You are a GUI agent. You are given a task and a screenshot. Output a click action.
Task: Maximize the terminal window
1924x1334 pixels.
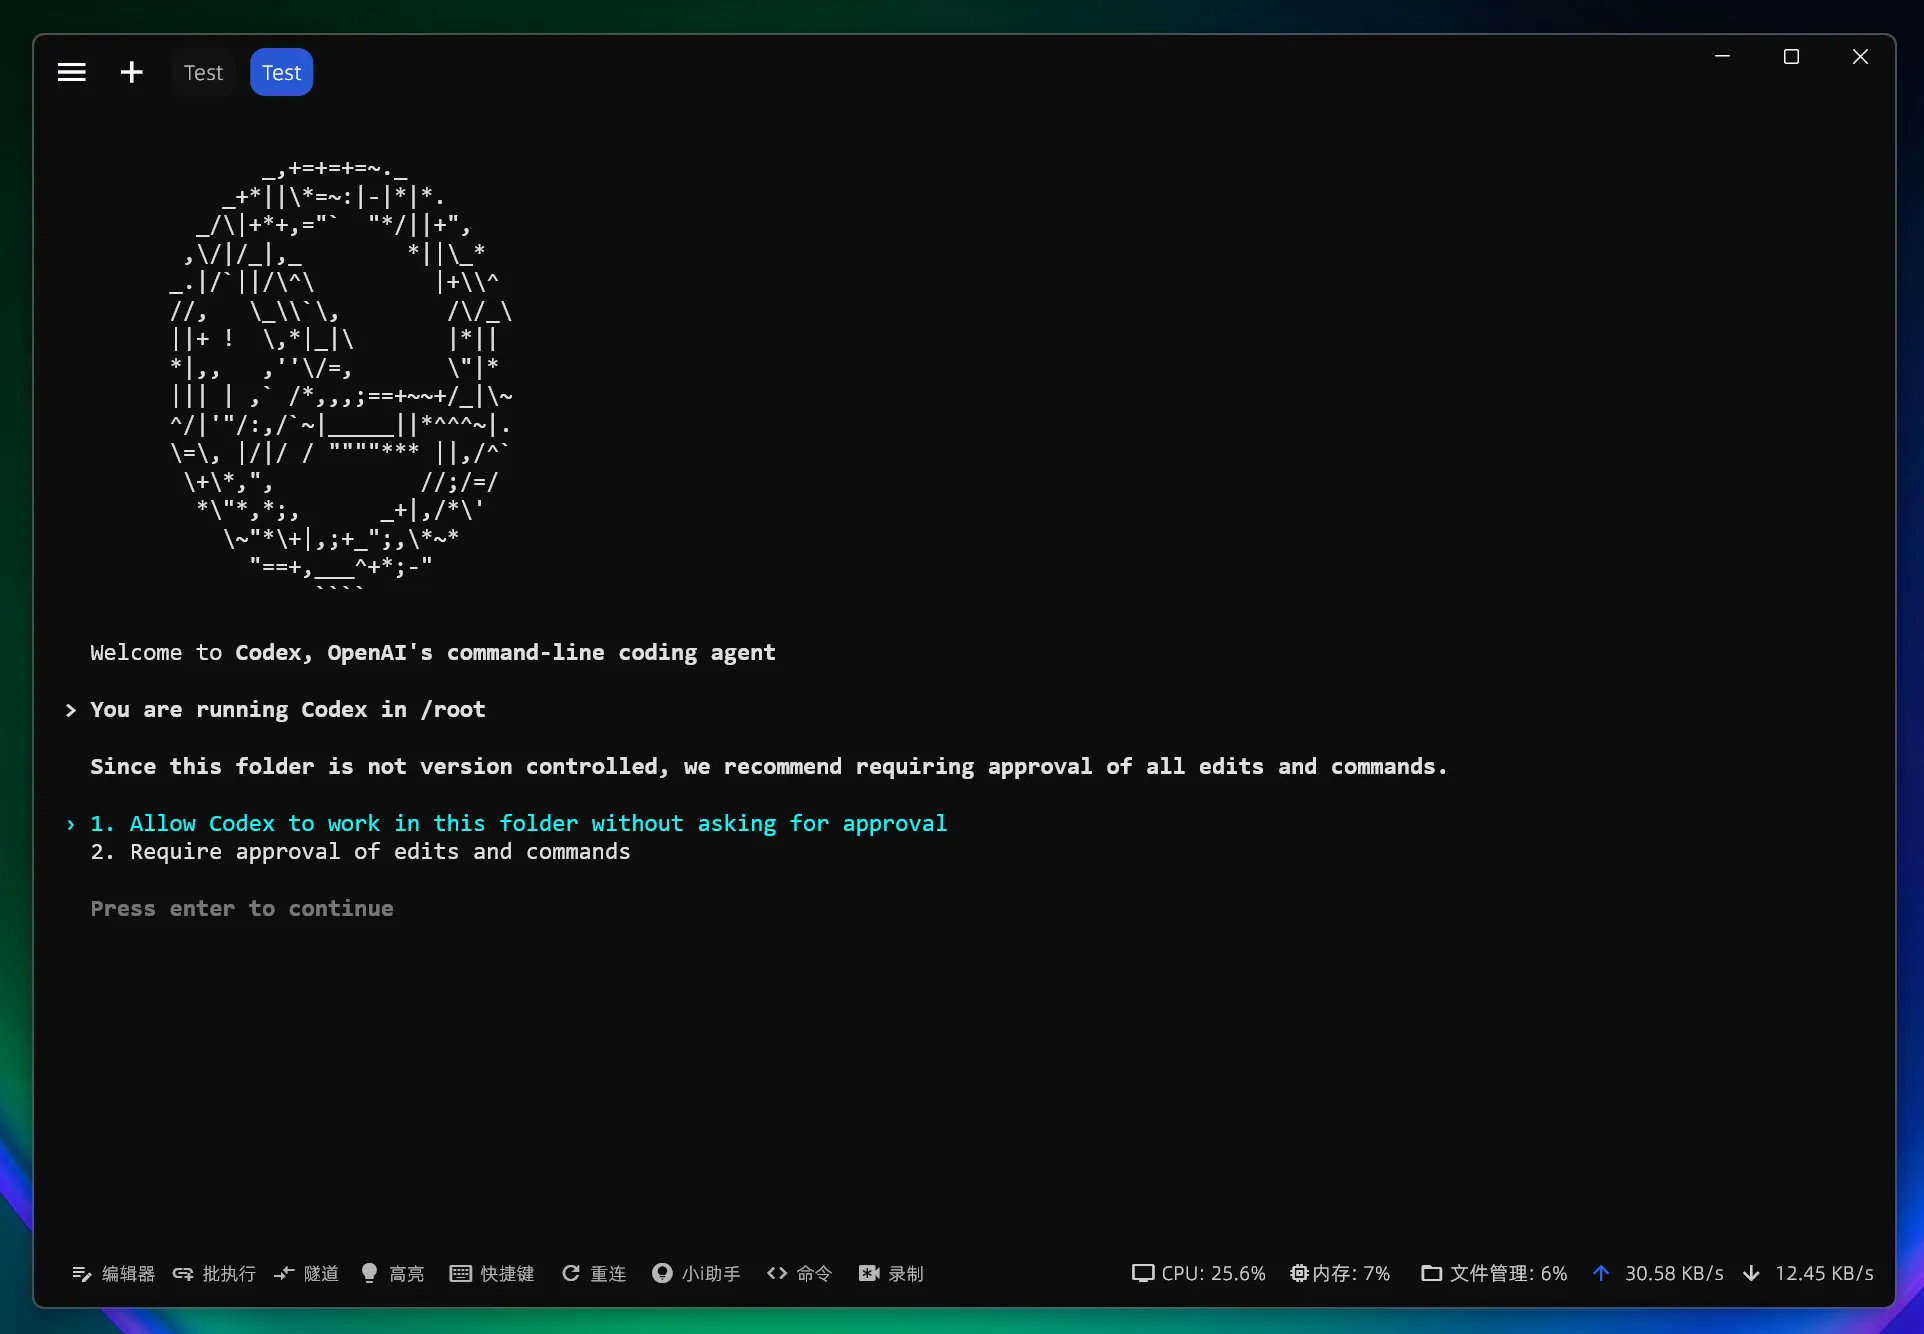(1791, 57)
